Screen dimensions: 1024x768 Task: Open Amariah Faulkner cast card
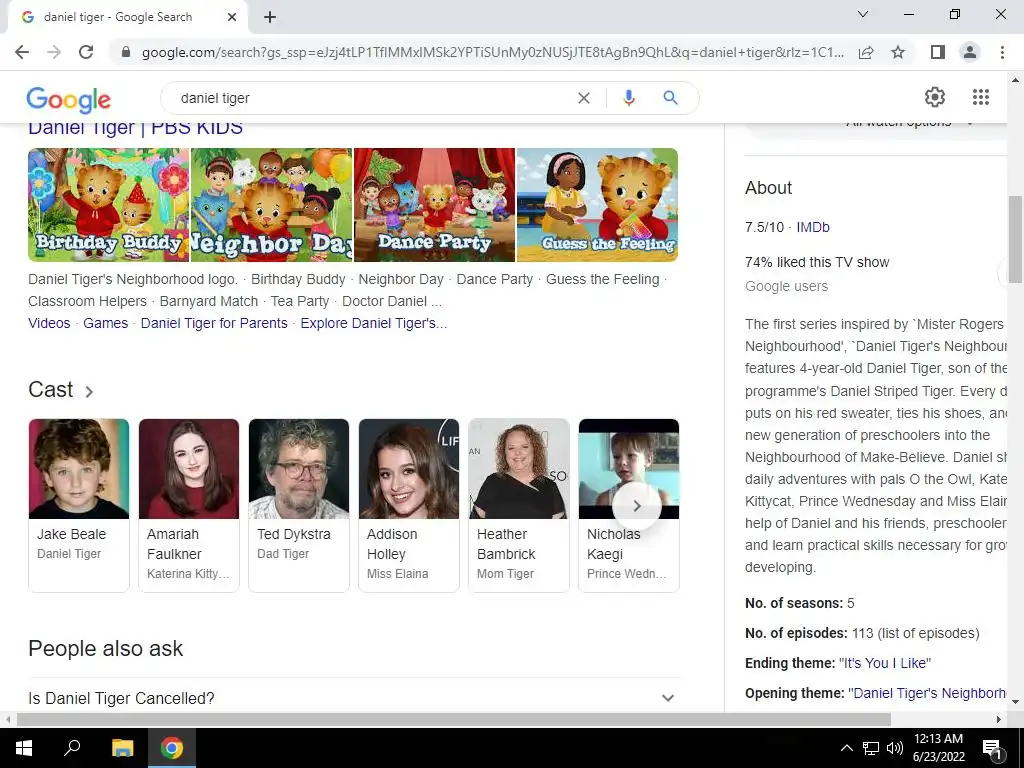[x=189, y=505]
